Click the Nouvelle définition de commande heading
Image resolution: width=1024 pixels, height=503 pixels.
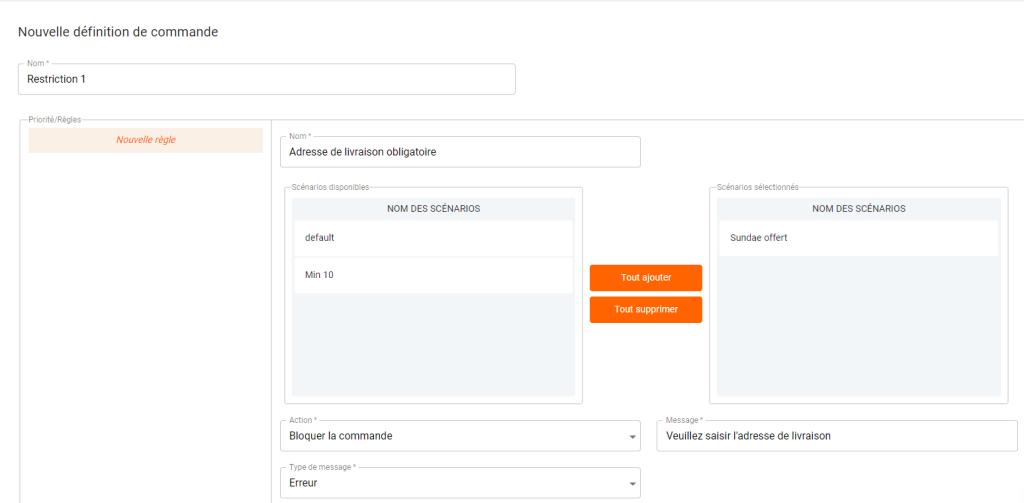tap(118, 32)
